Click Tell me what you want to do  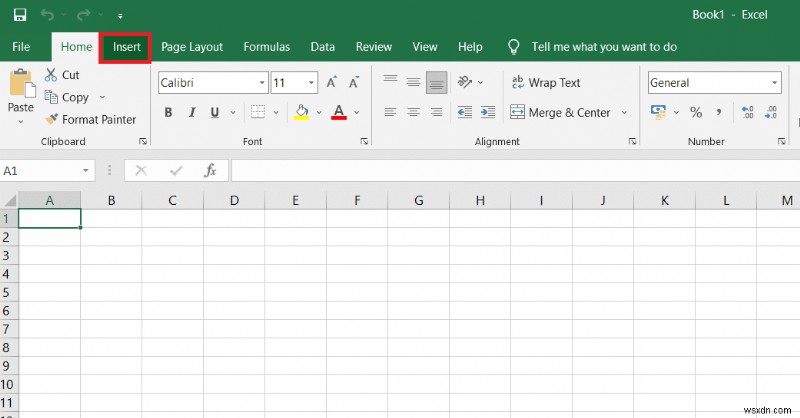(x=604, y=47)
